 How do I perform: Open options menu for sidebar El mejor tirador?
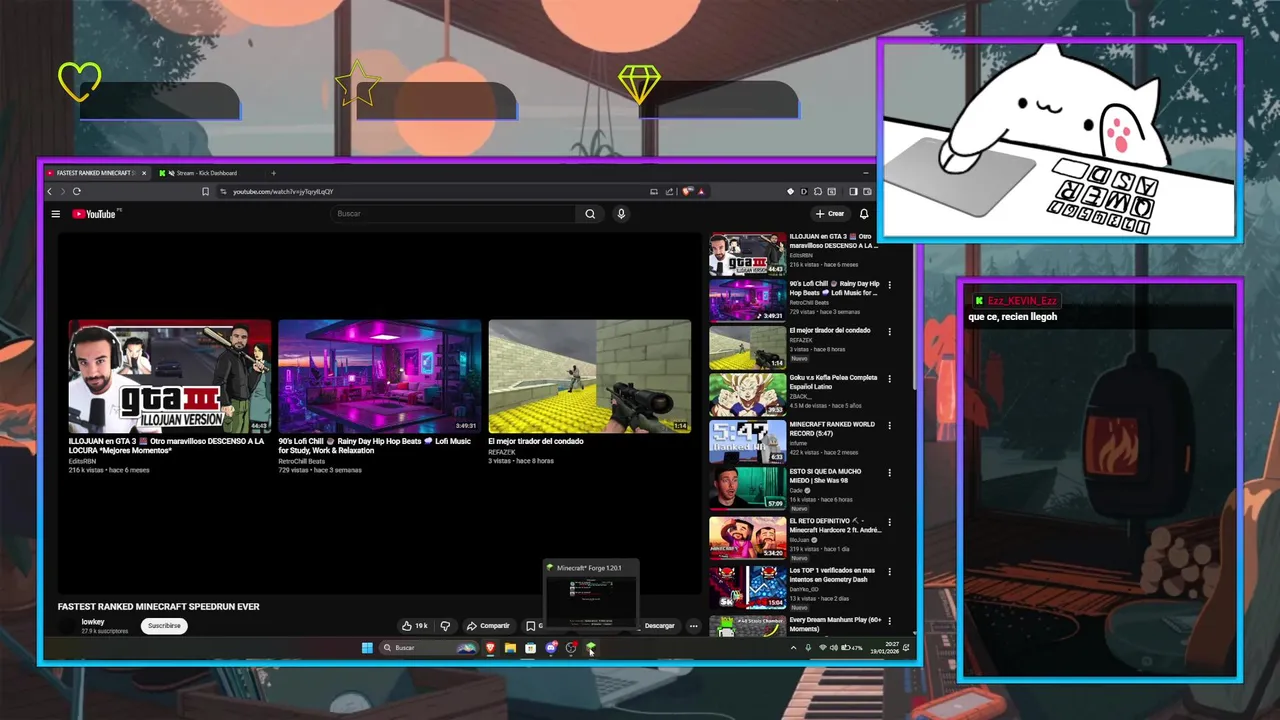point(889,331)
